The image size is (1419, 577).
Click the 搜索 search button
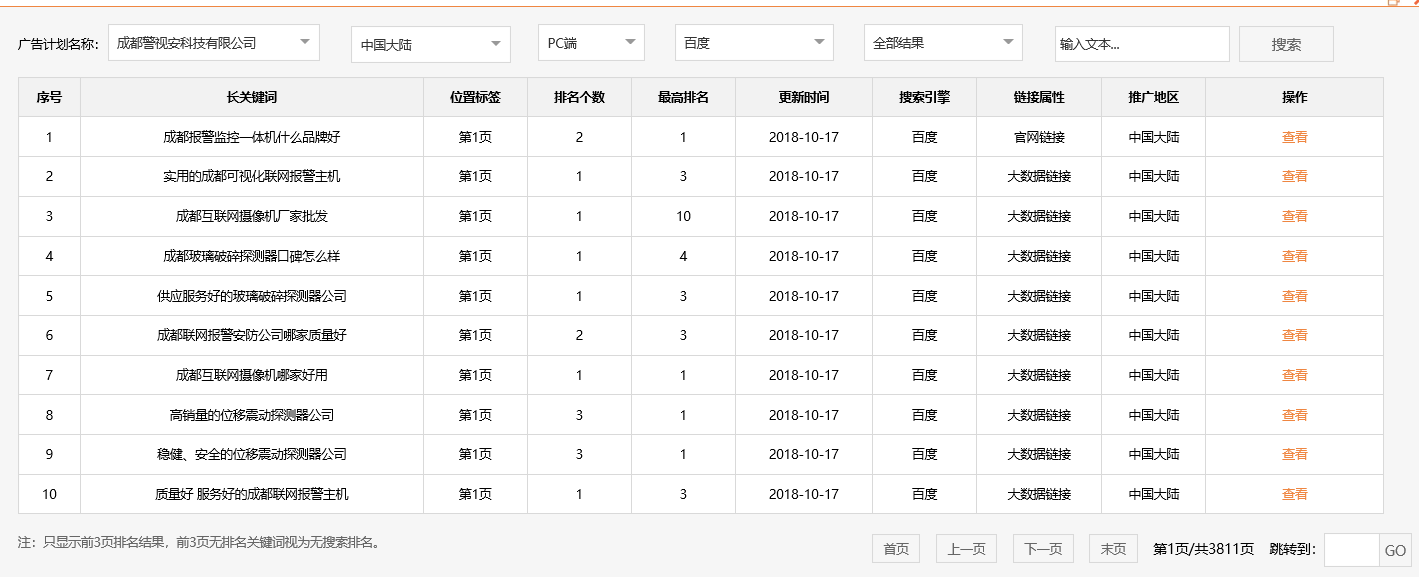coord(1286,43)
